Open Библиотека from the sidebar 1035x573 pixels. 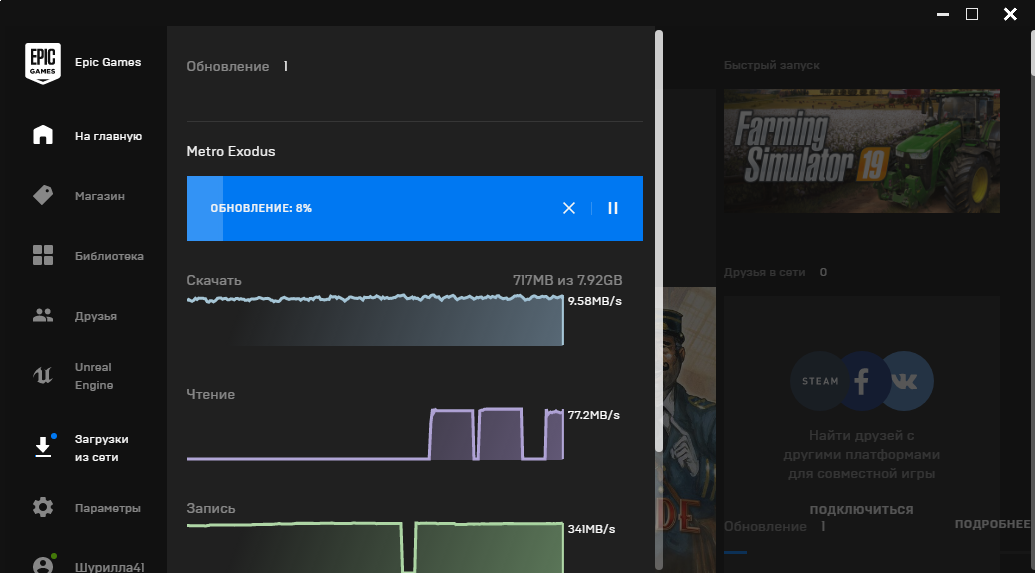(x=109, y=256)
